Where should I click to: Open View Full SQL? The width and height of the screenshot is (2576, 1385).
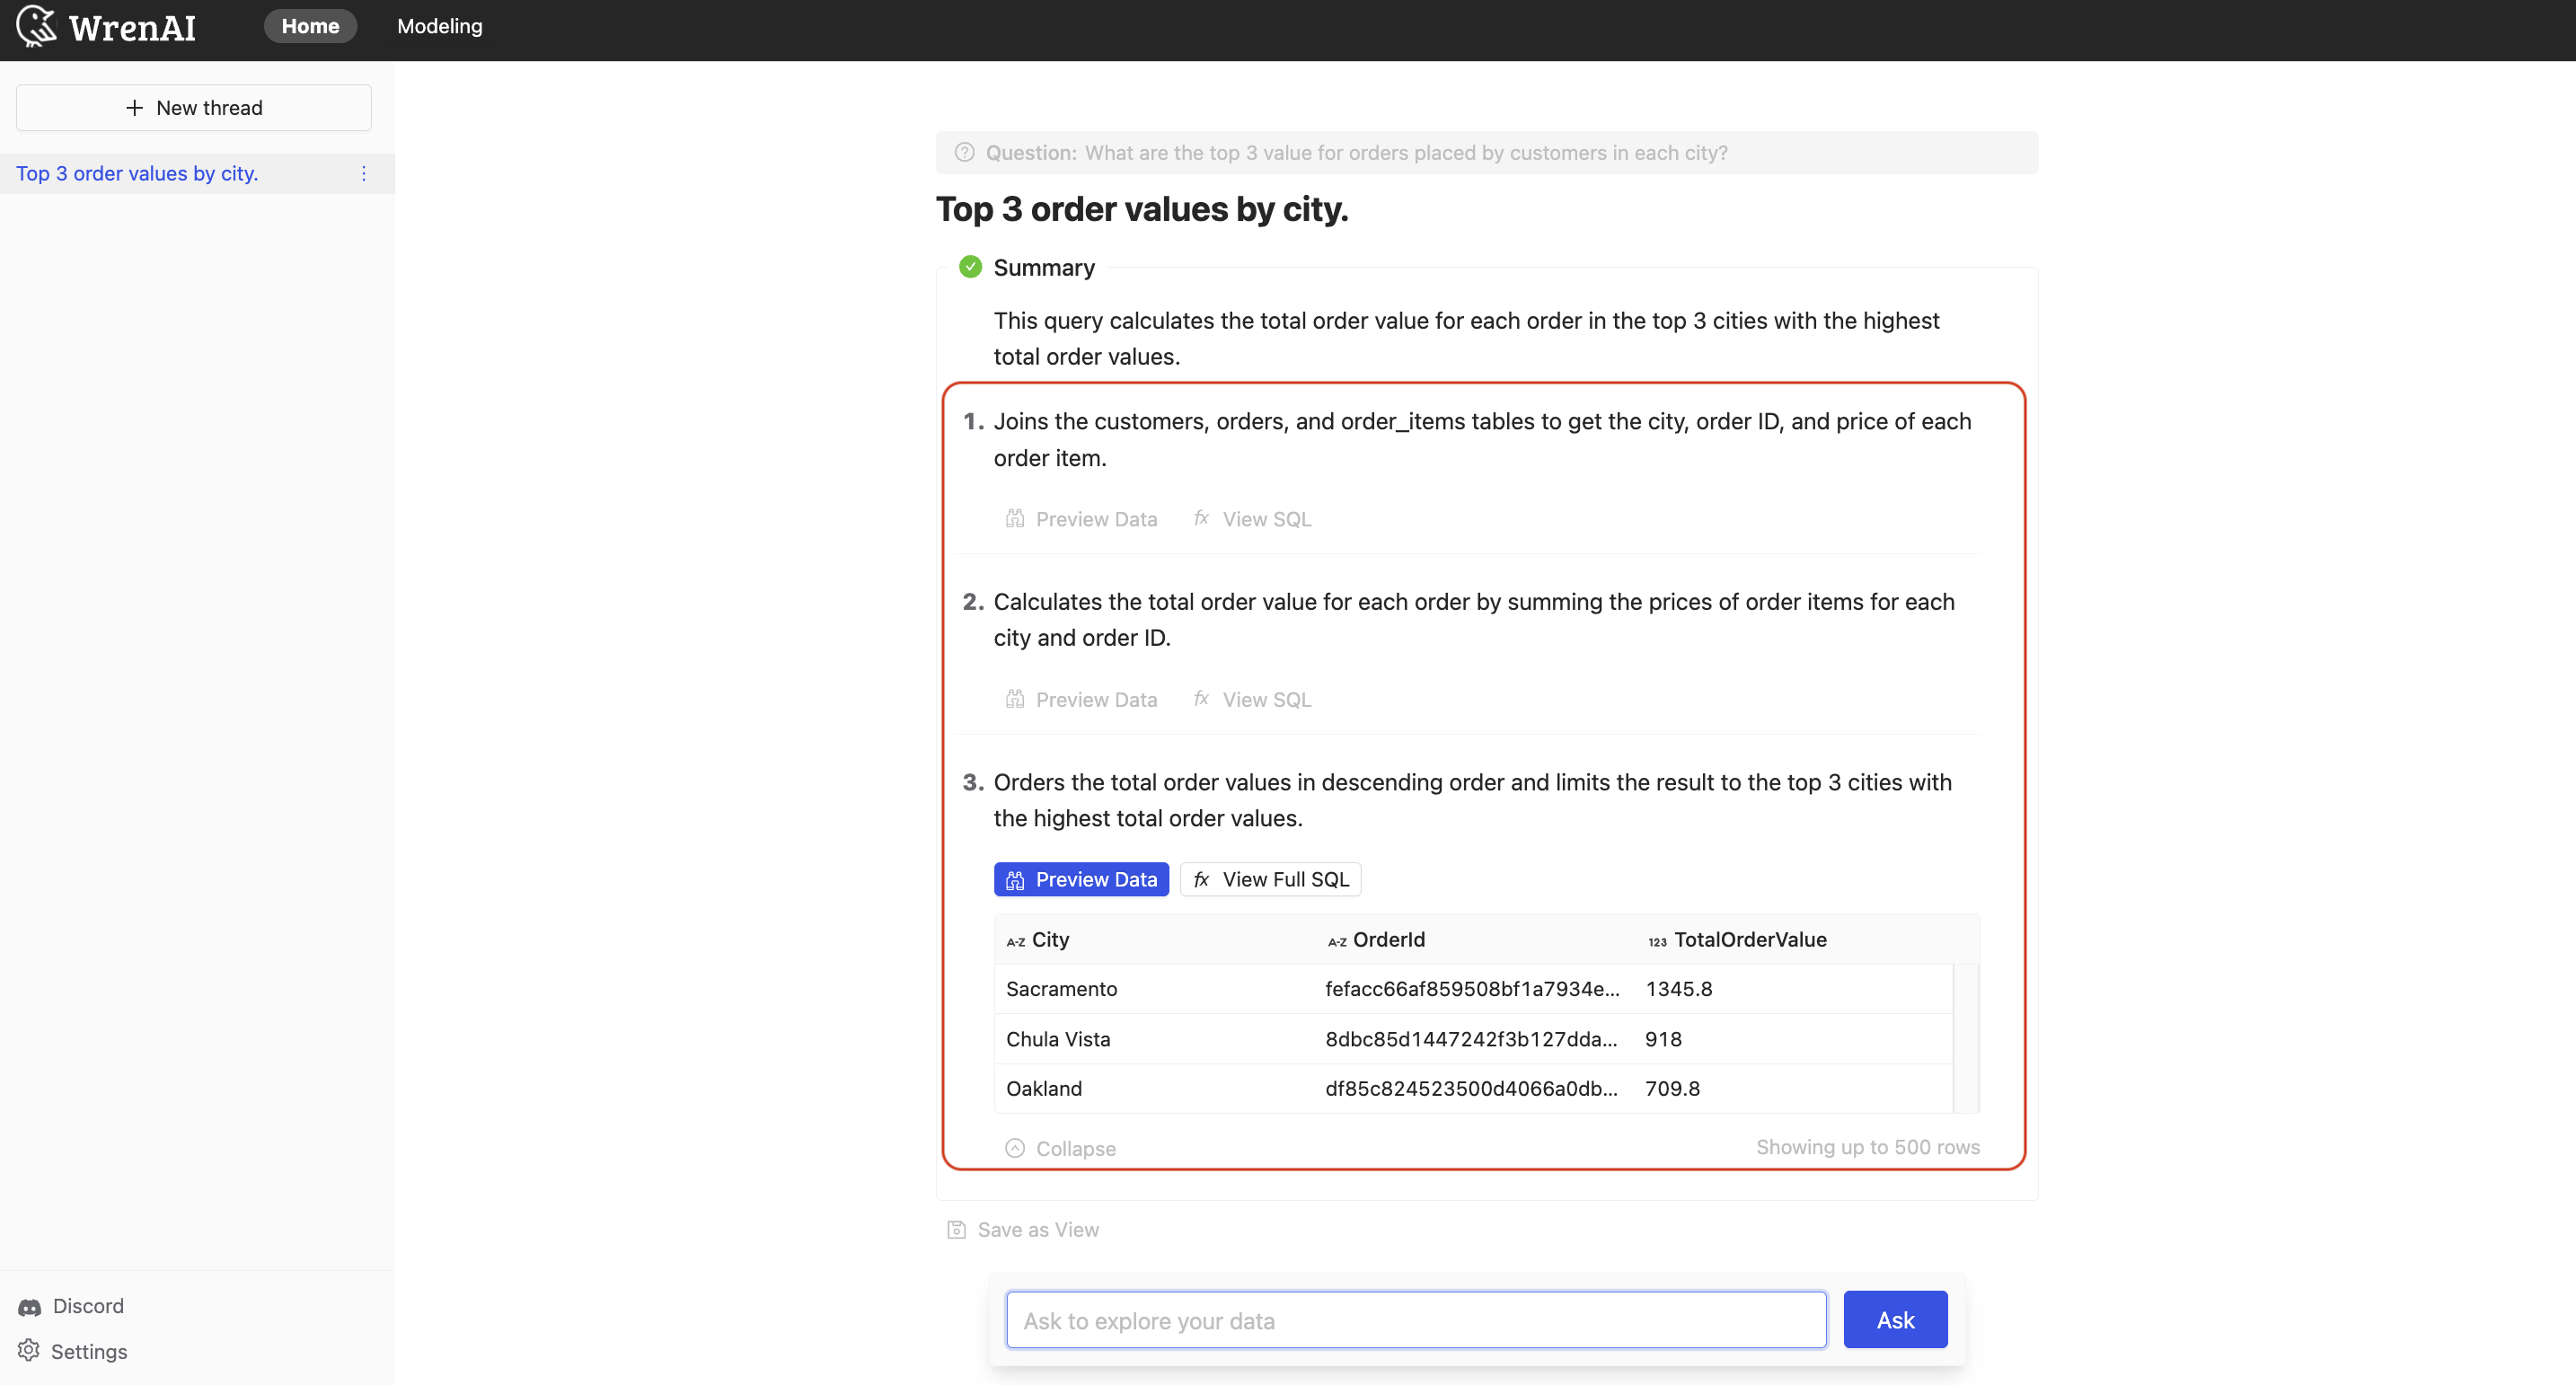click(1270, 879)
